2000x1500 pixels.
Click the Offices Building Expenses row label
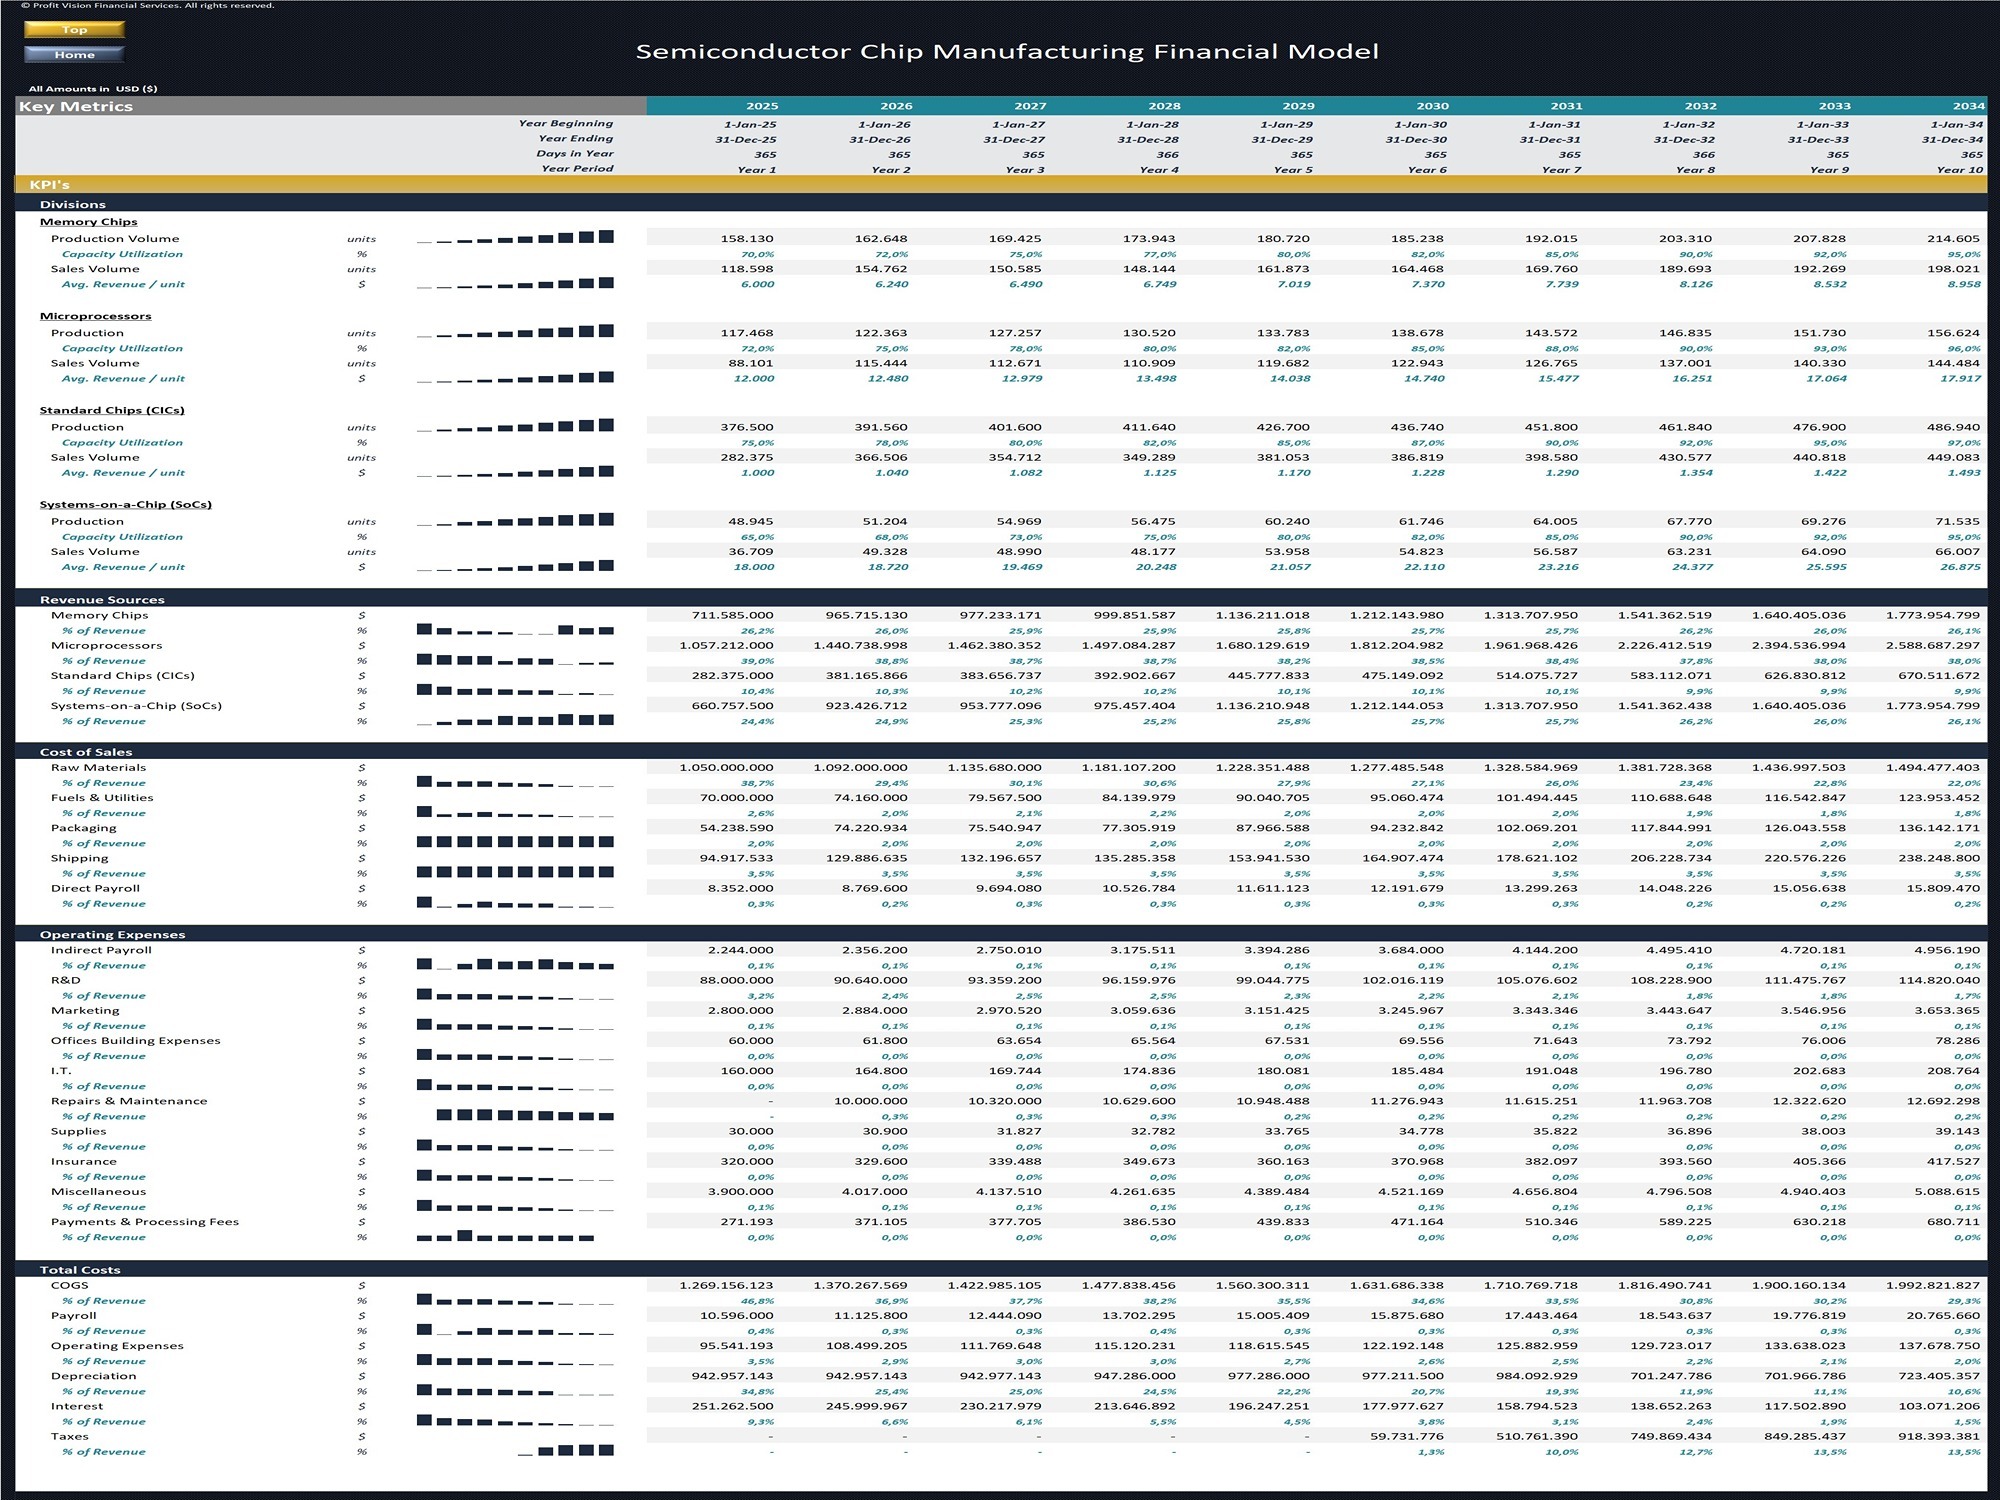tap(136, 1041)
